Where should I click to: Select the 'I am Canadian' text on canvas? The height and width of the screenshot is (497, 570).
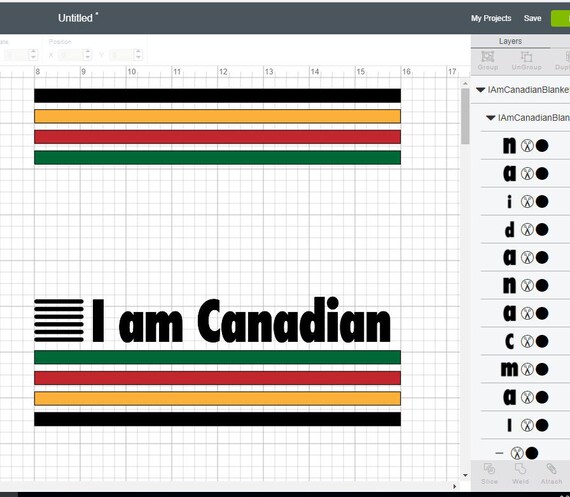tap(241, 321)
